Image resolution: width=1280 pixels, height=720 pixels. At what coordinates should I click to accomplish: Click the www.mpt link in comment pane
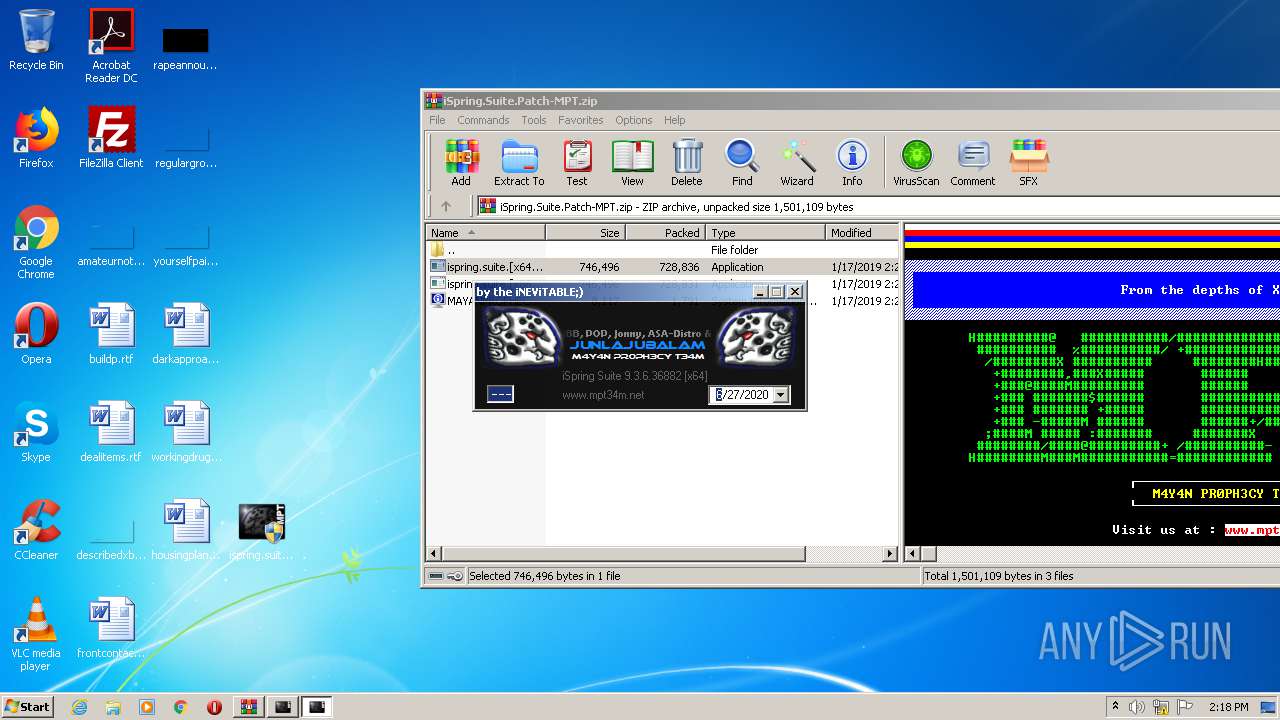tap(1252, 530)
